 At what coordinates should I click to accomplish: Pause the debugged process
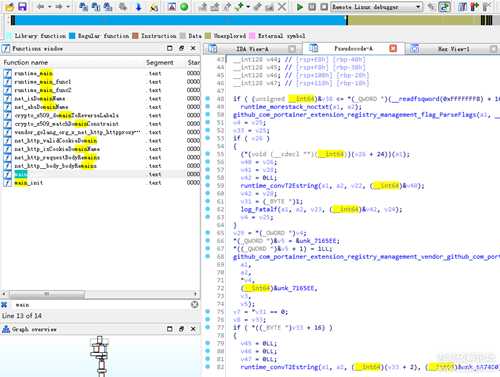coord(312,7)
